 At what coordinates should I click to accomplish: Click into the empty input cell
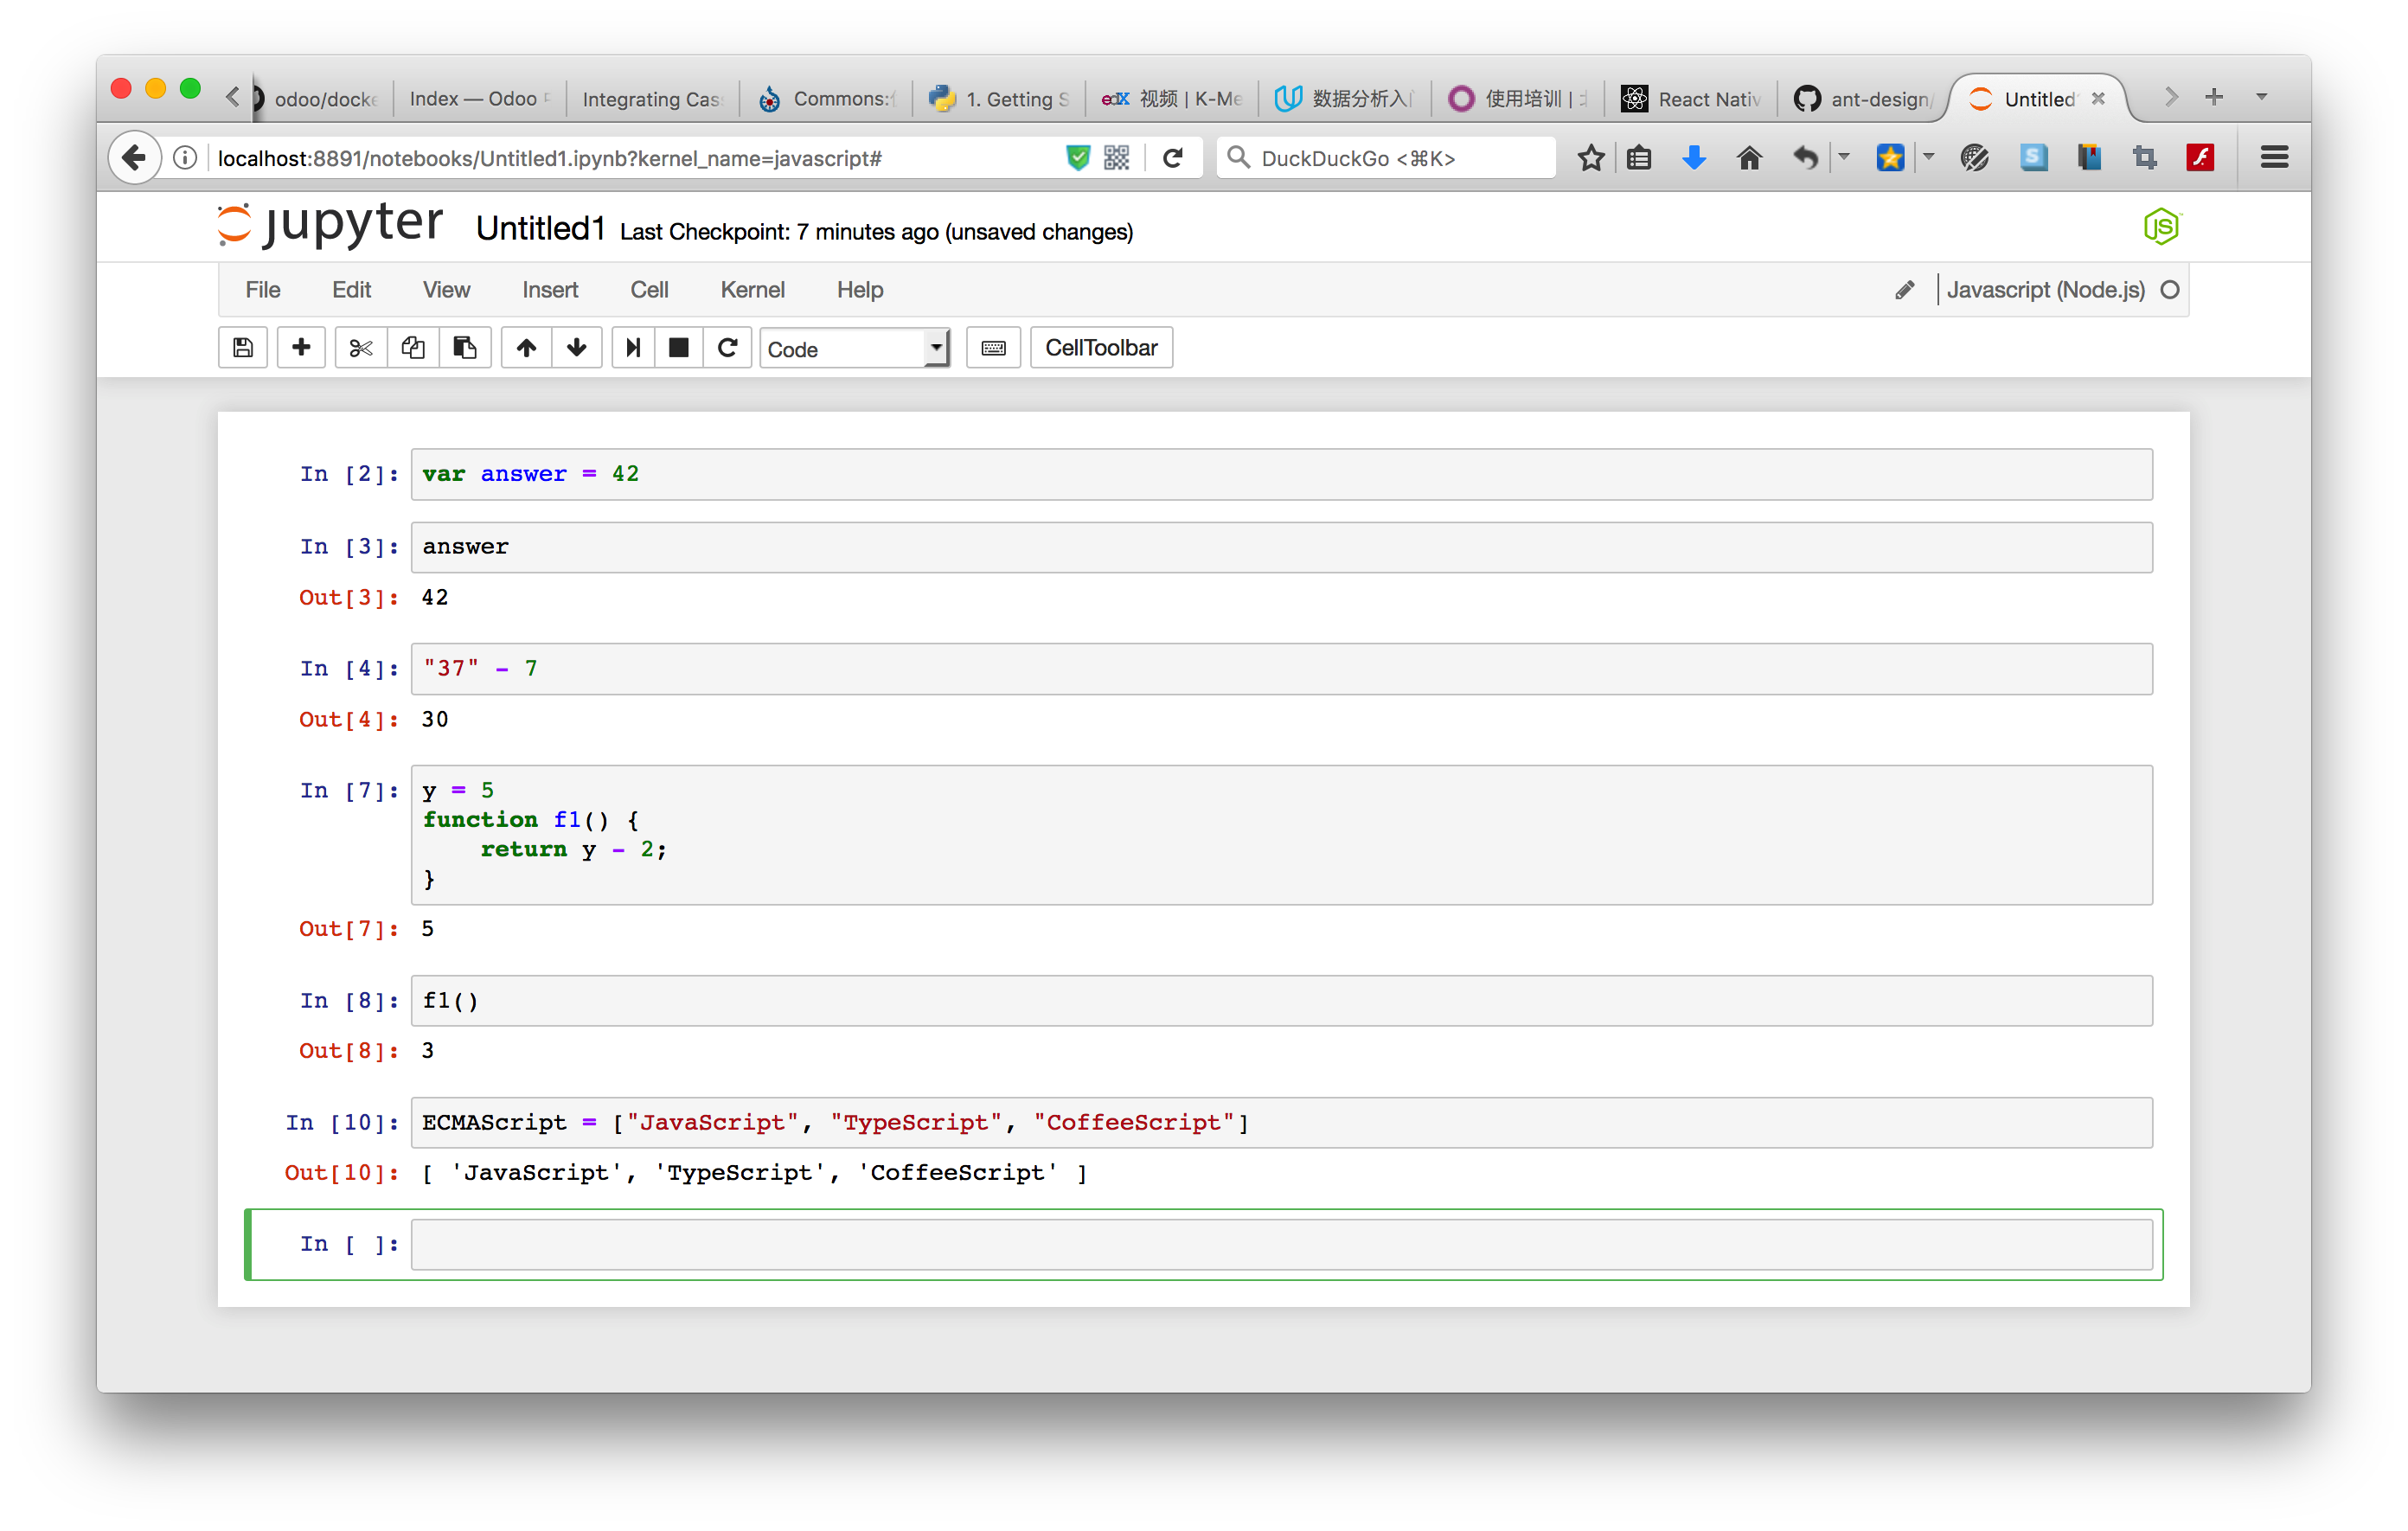click(1280, 1244)
